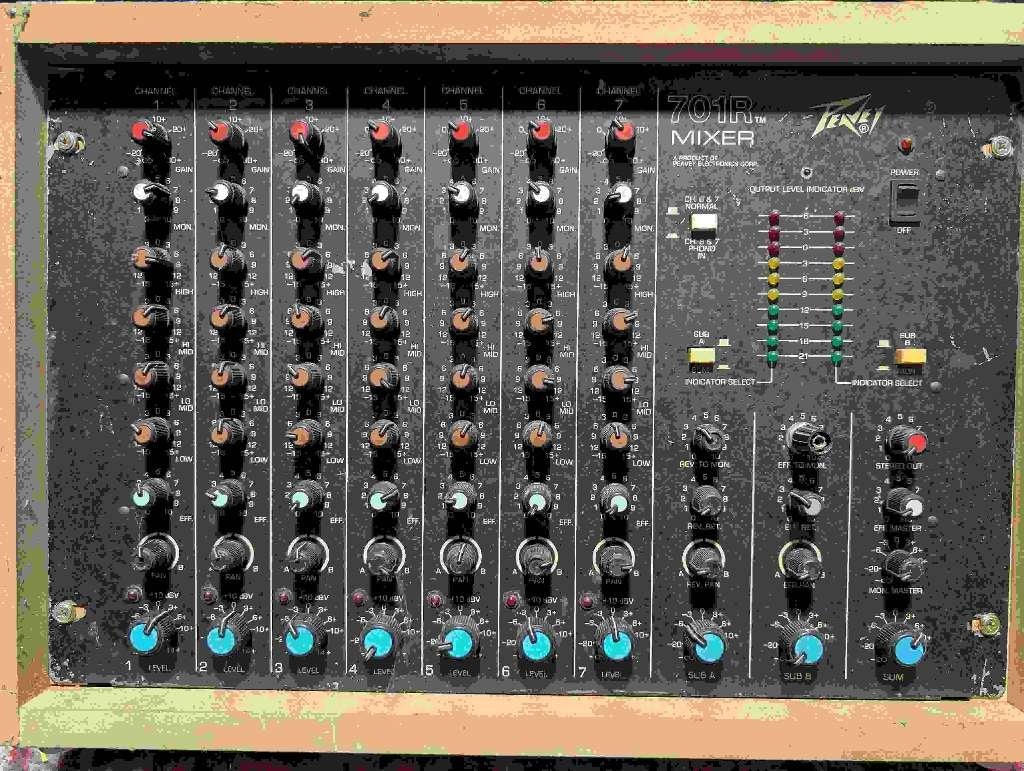Adjust channel 6 PAN knob

point(537,559)
